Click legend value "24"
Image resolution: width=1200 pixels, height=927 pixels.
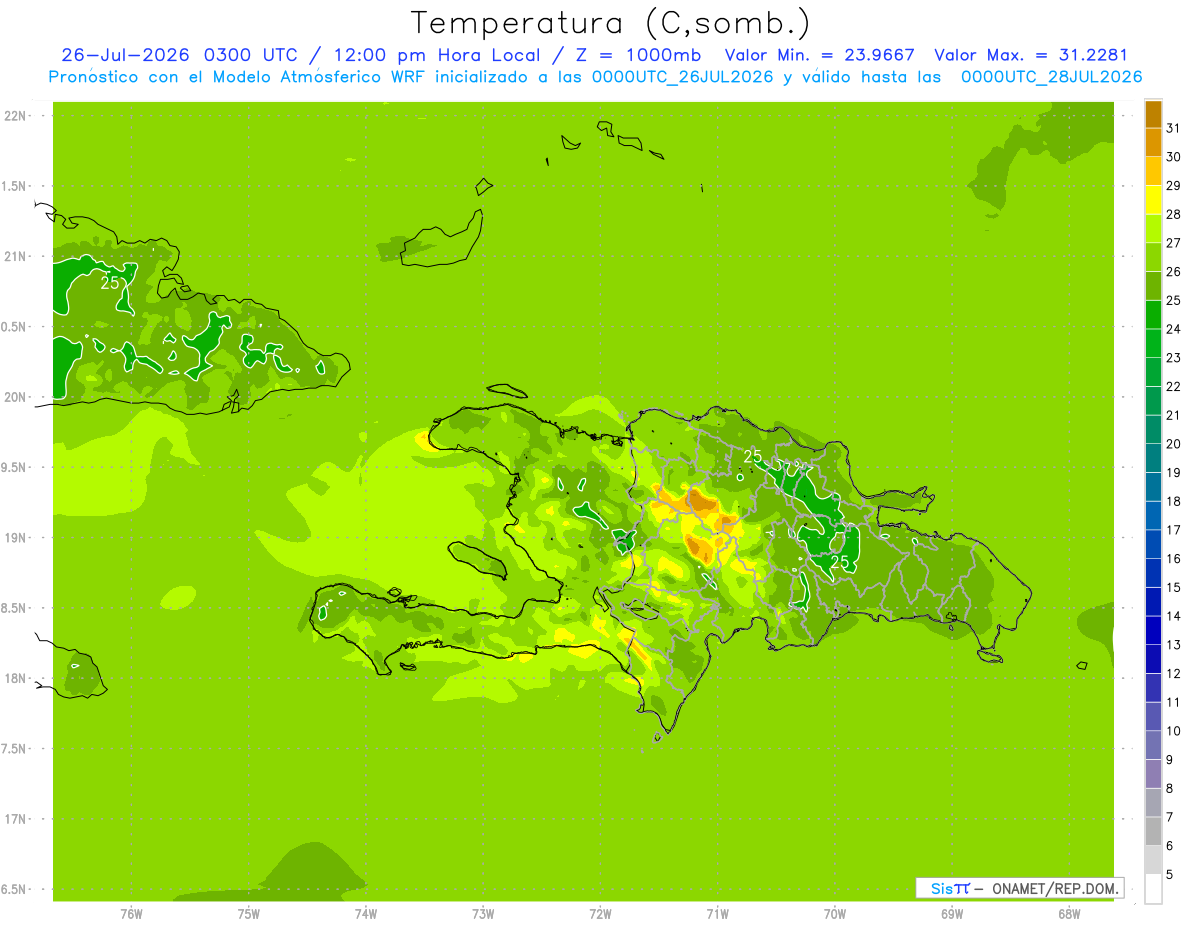tap(1173, 329)
